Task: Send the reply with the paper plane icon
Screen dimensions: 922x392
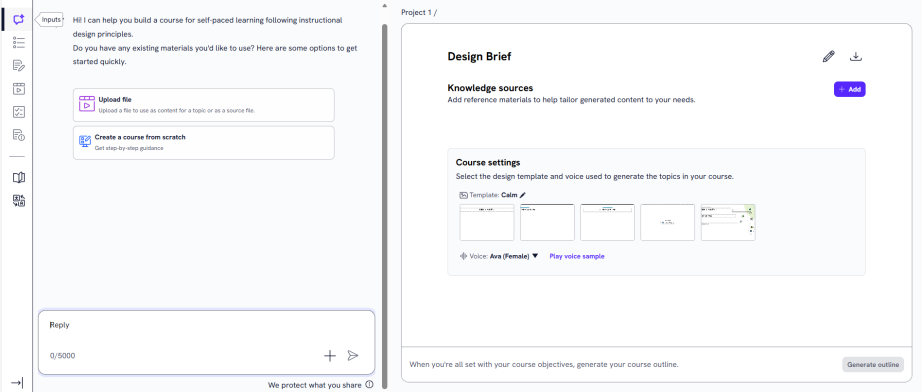Action: [353, 356]
